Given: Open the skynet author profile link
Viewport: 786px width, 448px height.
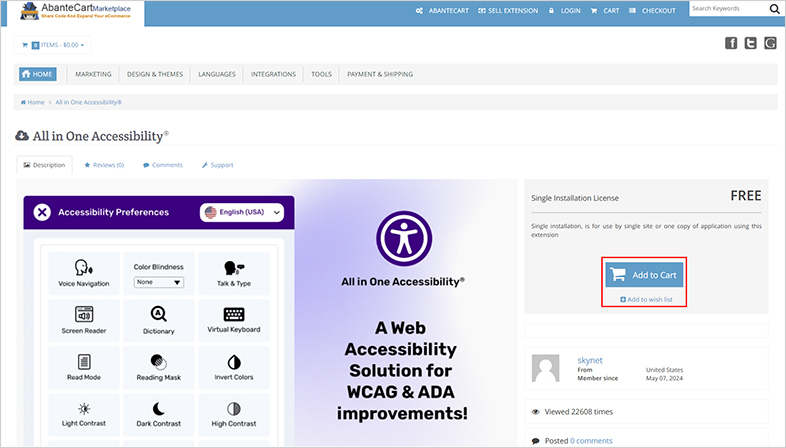Looking at the screenshot, I should click(590, 360).
